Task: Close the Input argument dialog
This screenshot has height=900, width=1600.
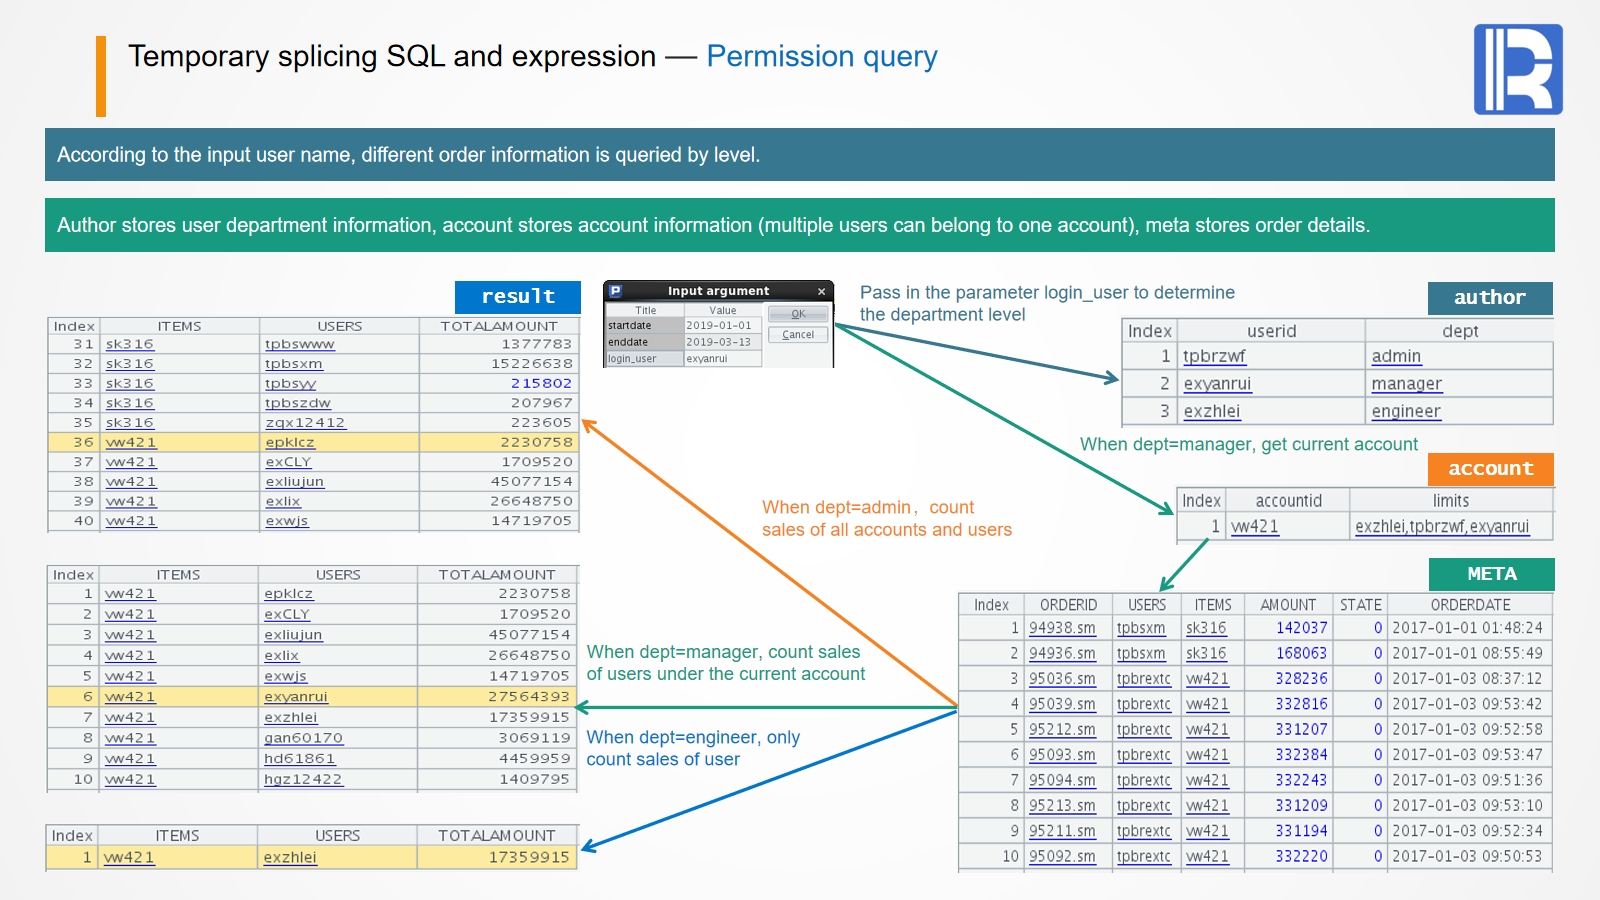Action: coord(821,292)
